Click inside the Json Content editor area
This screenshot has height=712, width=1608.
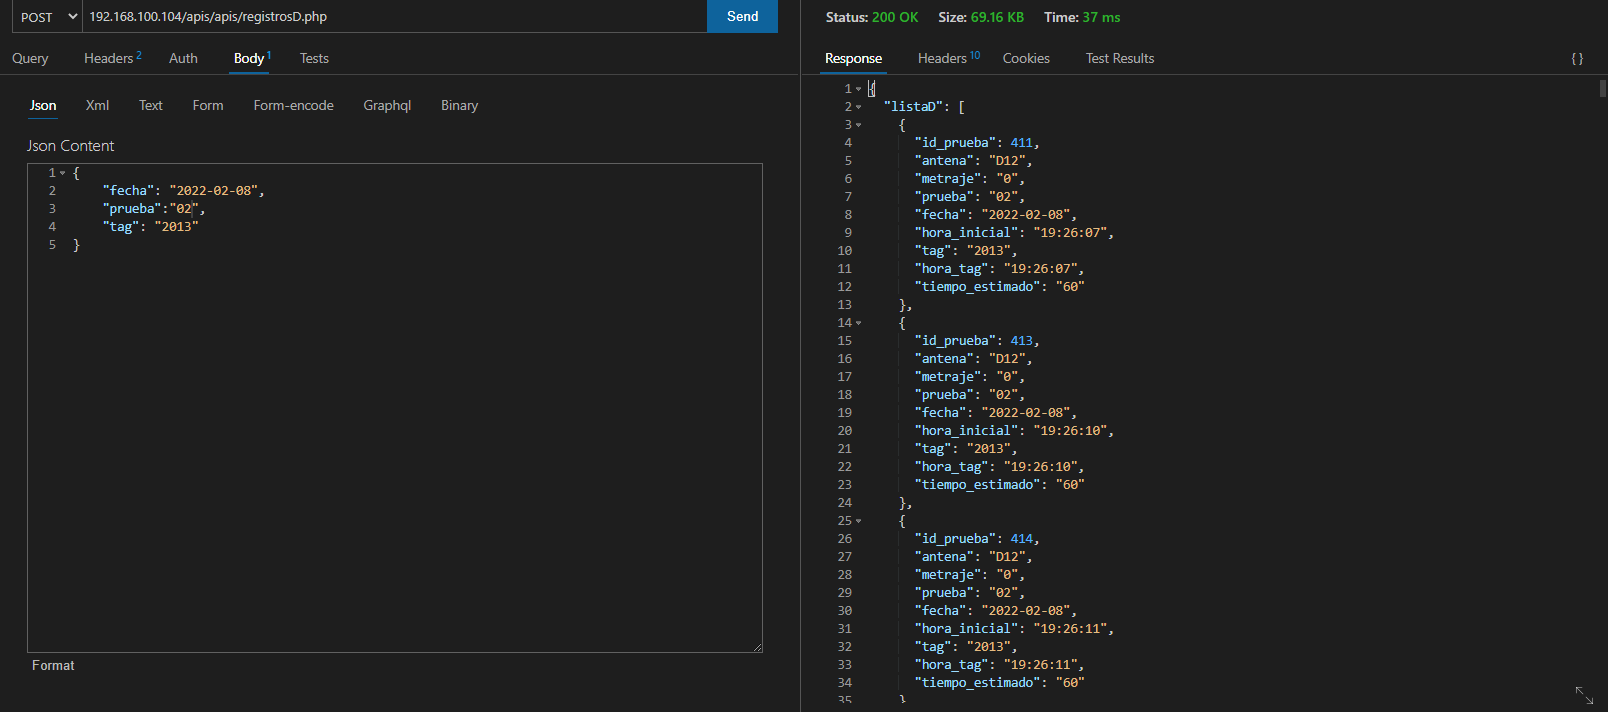(x=394, y=408)
